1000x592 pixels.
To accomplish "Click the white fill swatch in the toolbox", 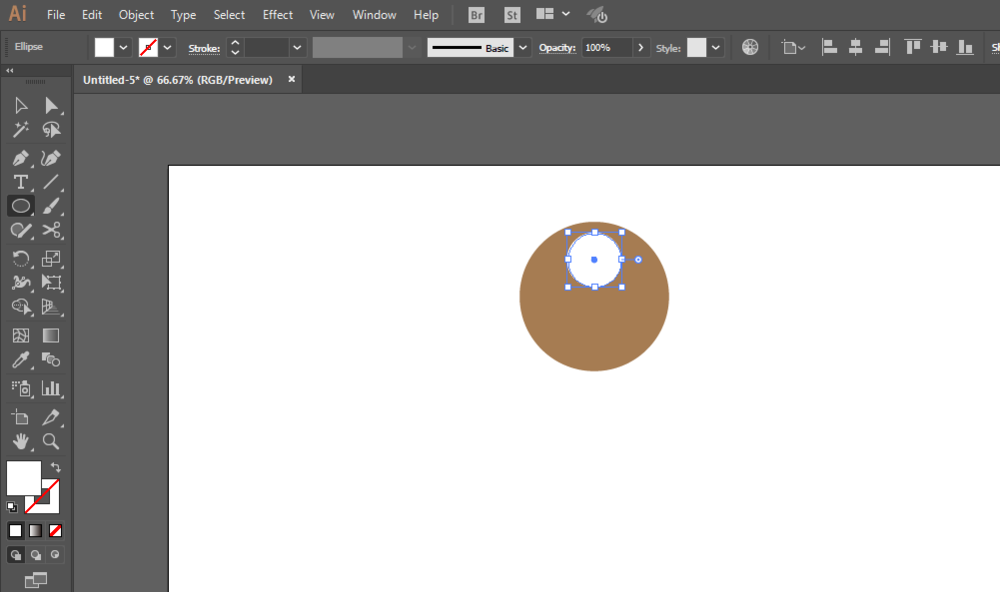I will (23, 477).
